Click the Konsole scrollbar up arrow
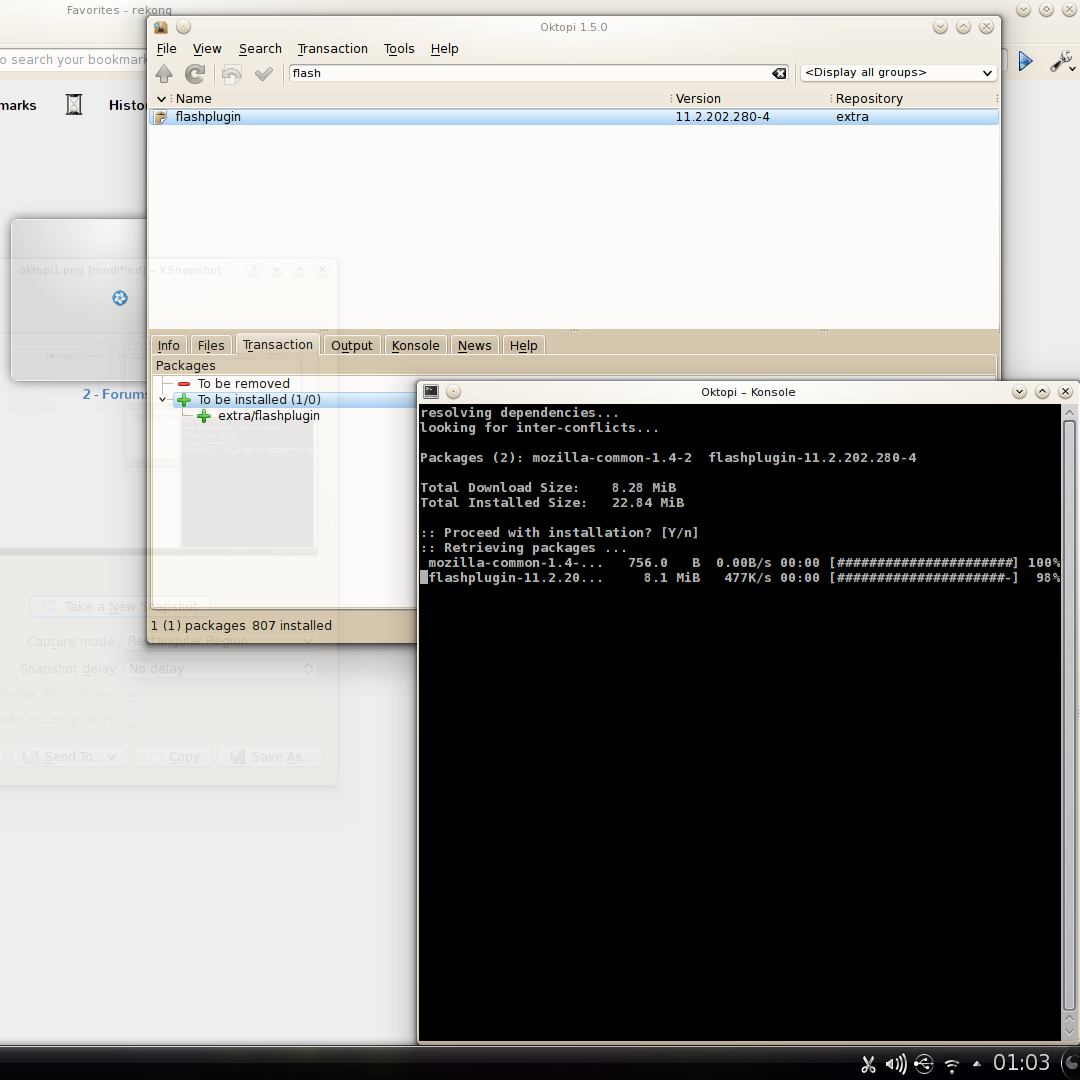Screen dimensions: 1080x1080 1069,413
